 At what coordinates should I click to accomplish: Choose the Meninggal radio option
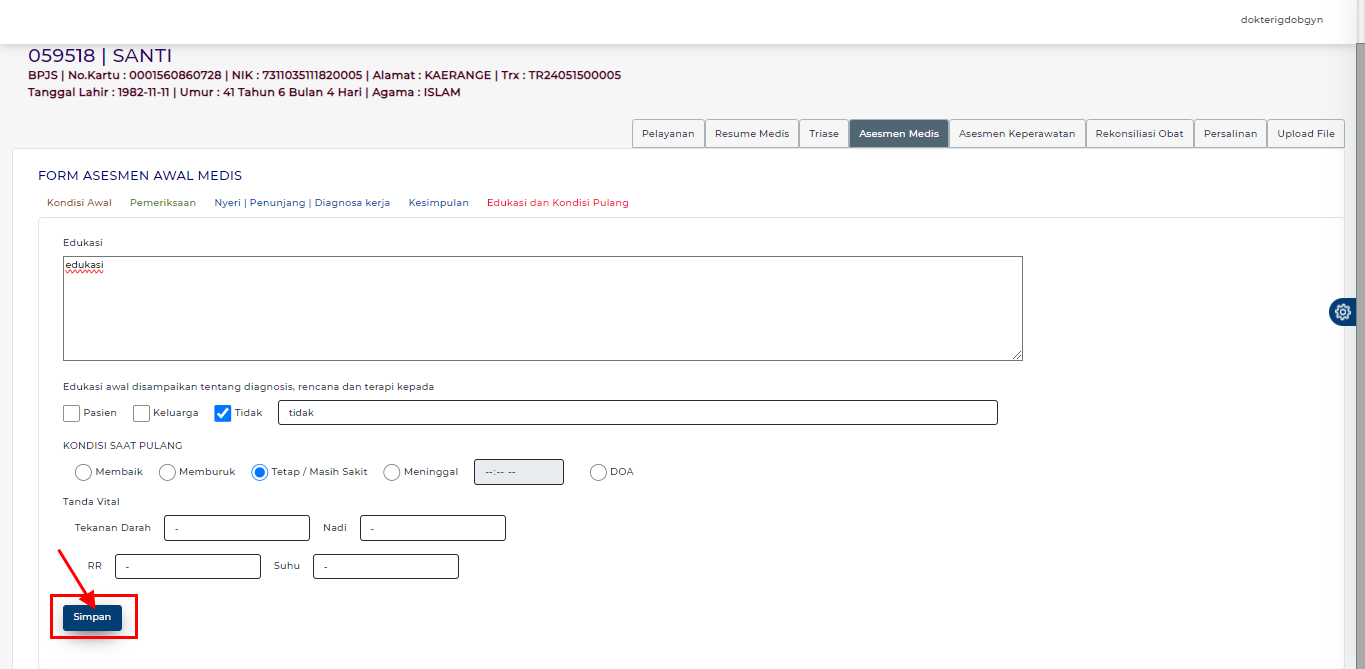coord(392,472)
